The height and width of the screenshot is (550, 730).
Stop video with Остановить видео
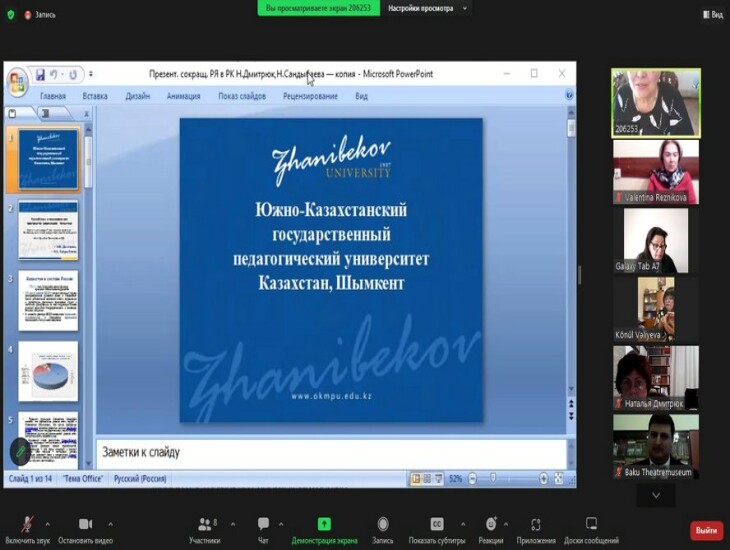[x=85, y=530]
